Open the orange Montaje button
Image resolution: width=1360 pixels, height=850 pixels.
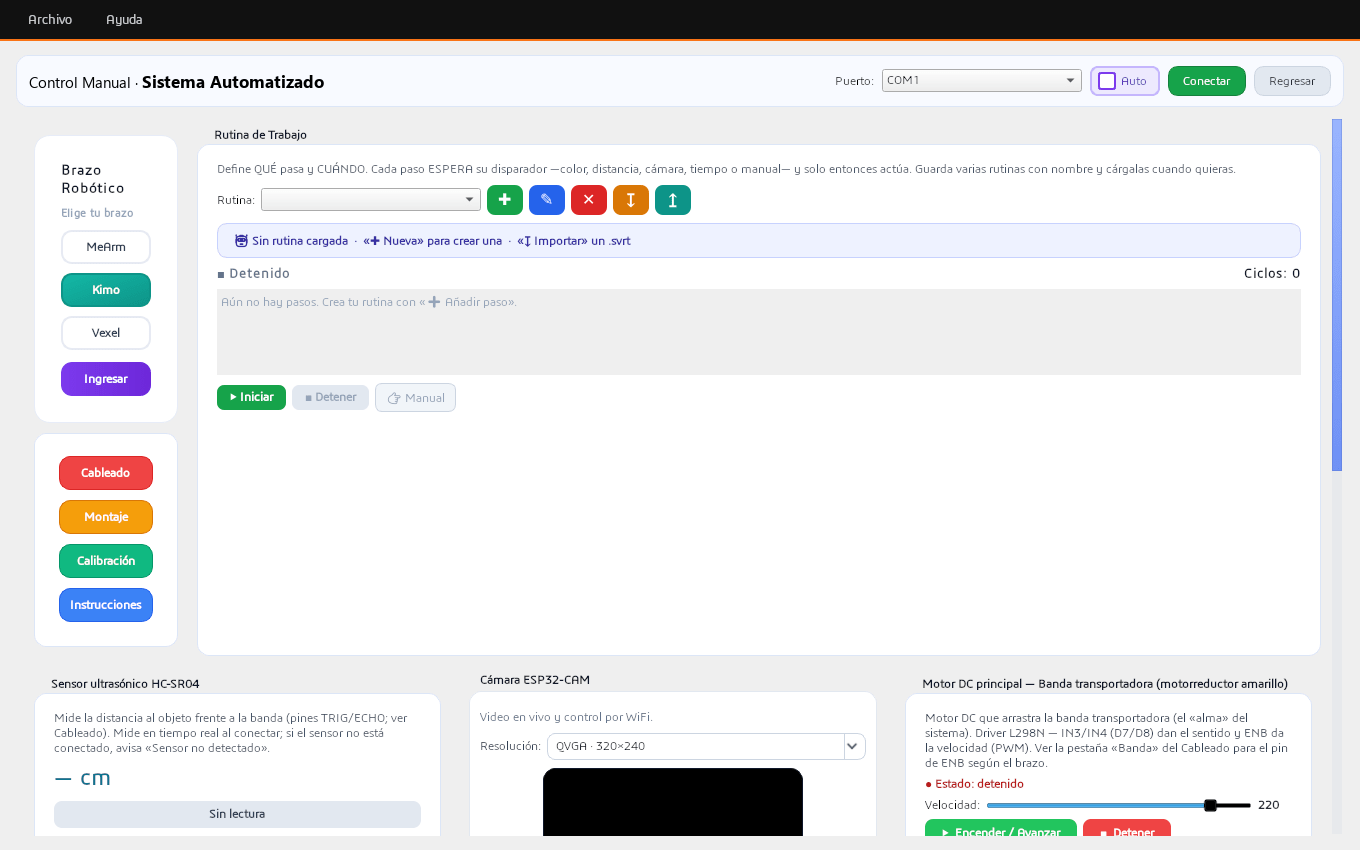coord(106,517)
